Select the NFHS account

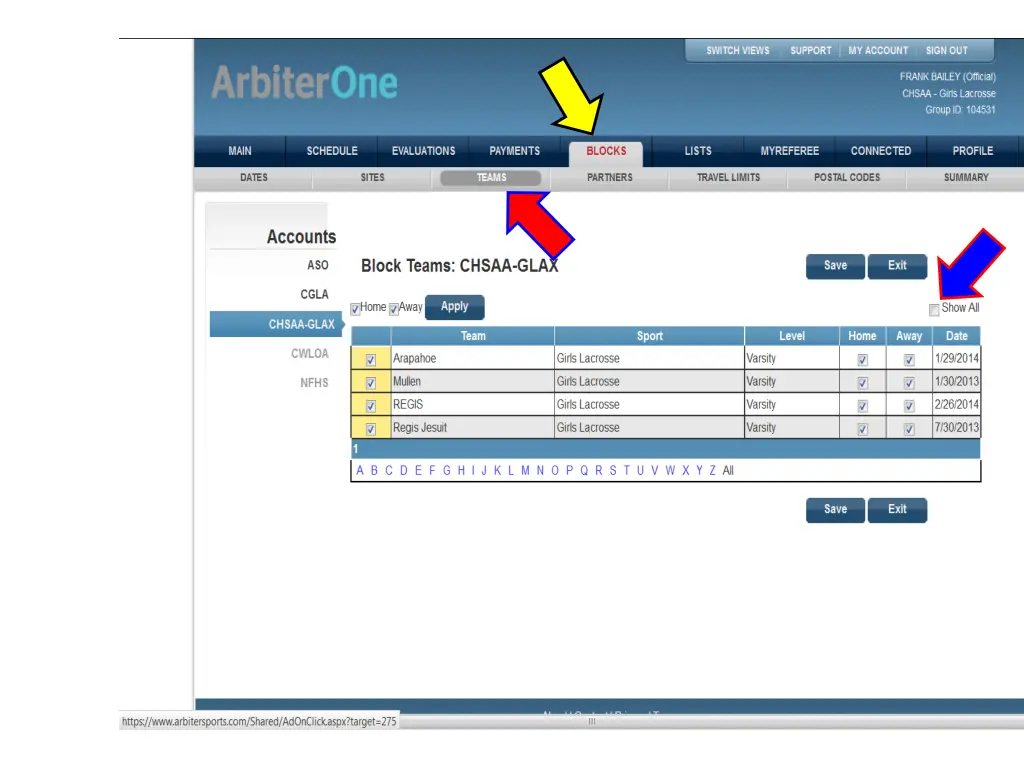314,383
